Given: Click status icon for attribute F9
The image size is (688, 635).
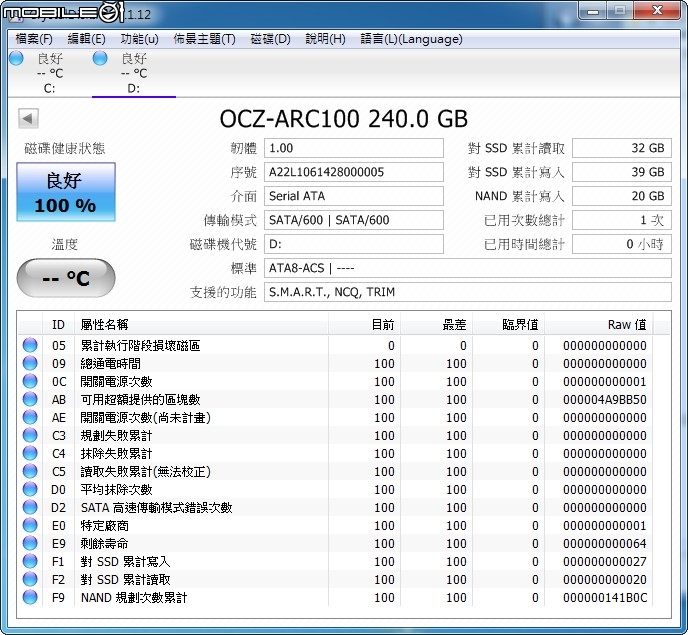Looking at the screenshot, I should click(30, 597).
